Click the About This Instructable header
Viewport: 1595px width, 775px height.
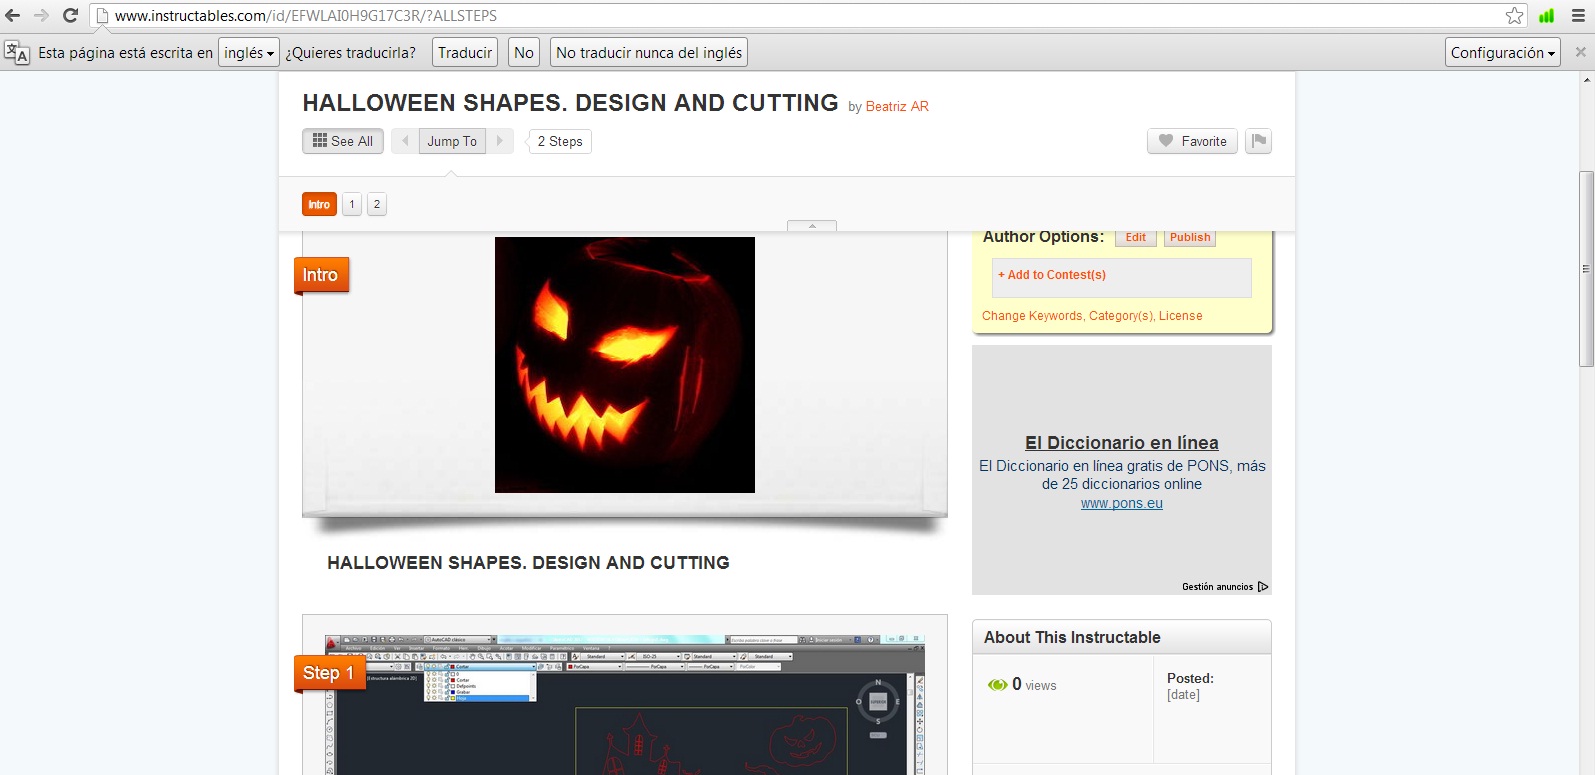(1072, 637)
